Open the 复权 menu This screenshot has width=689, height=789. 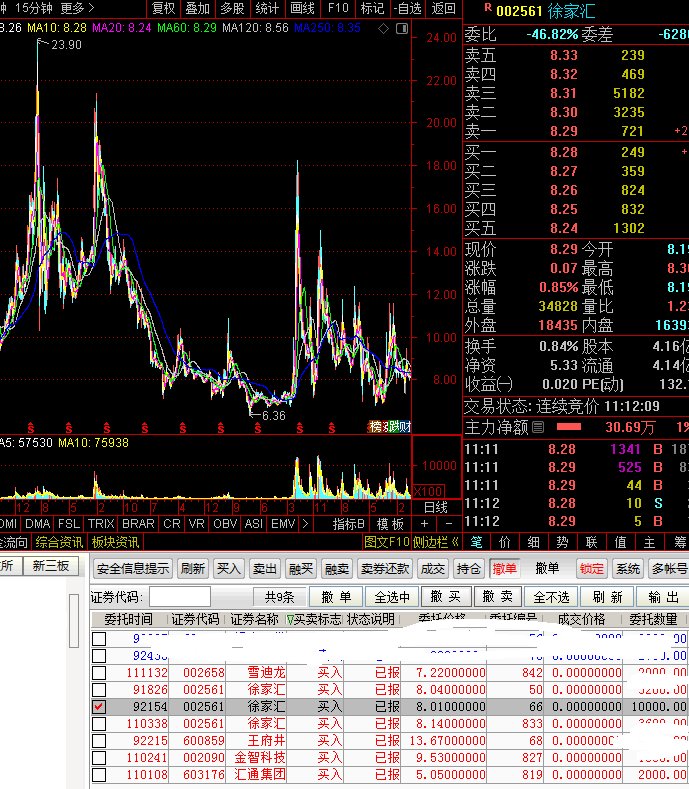click(163, 8)
